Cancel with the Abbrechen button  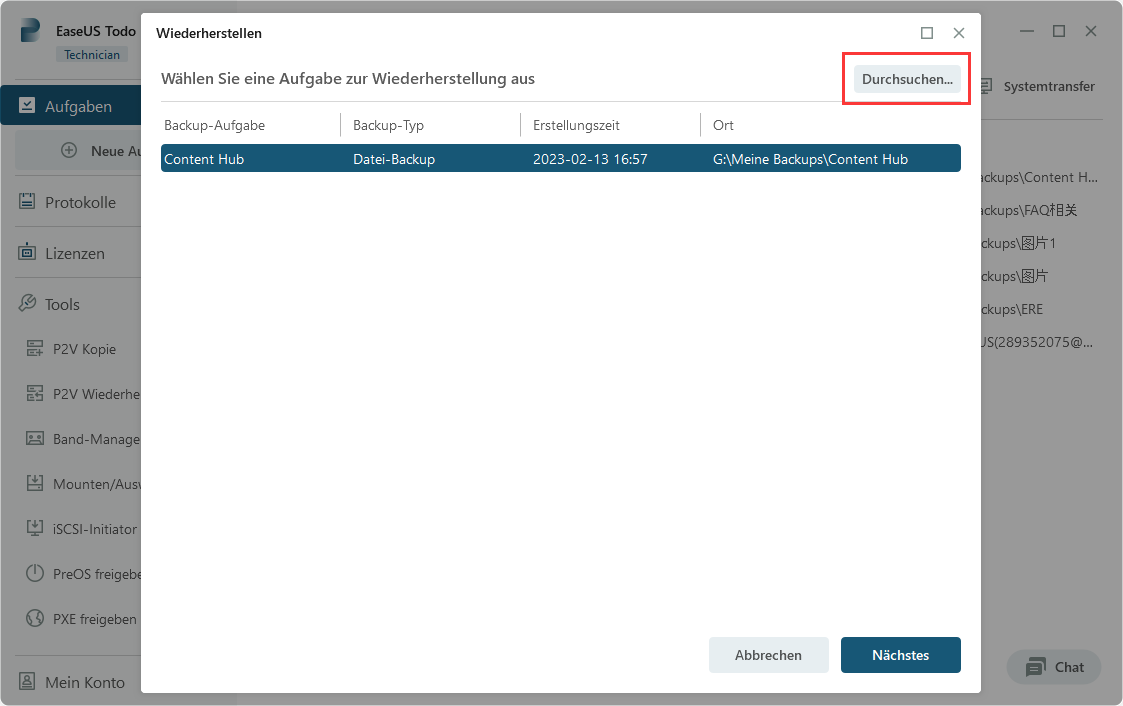point(768,655)
